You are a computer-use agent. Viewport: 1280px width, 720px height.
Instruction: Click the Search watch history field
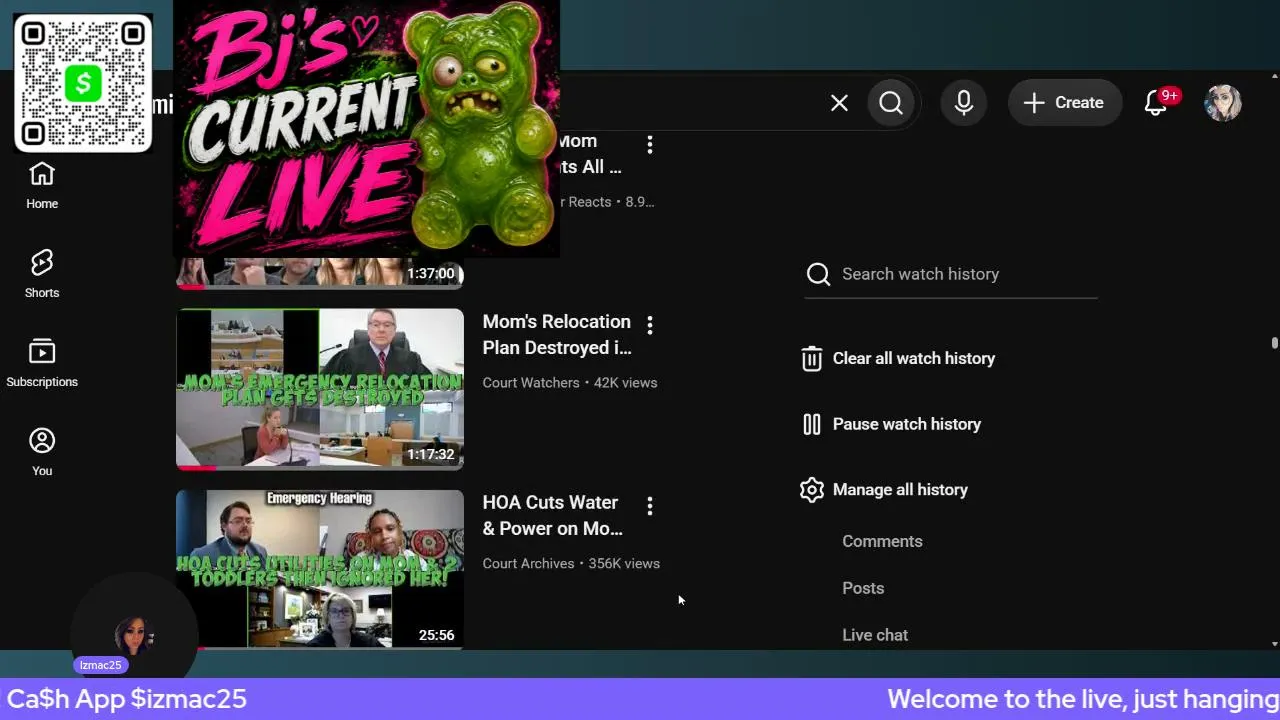(951, 274)
